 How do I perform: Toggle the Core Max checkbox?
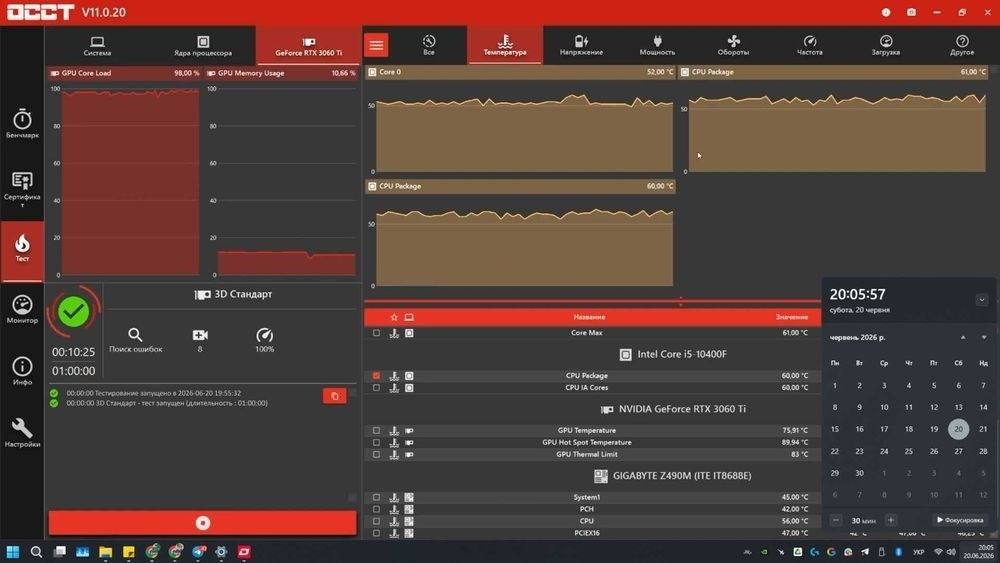click(376, 333)
